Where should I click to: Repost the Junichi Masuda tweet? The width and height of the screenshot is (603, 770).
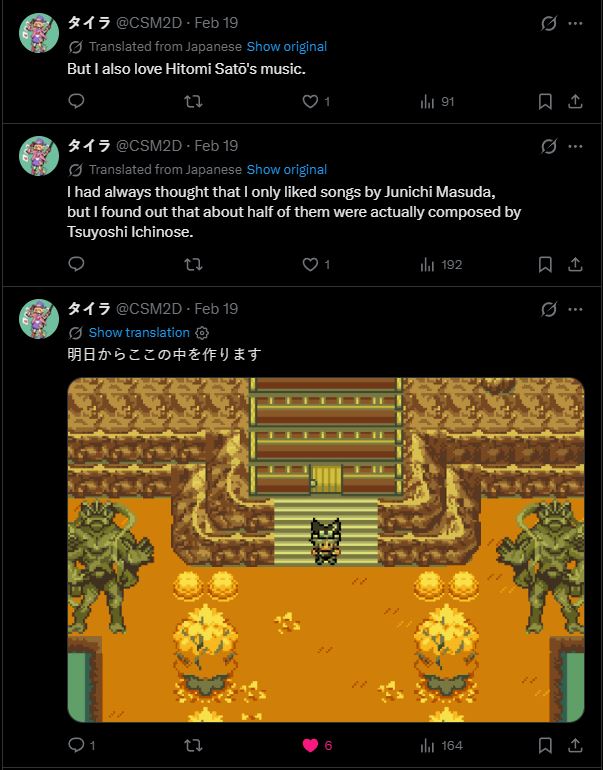click(x=193, y=264)
